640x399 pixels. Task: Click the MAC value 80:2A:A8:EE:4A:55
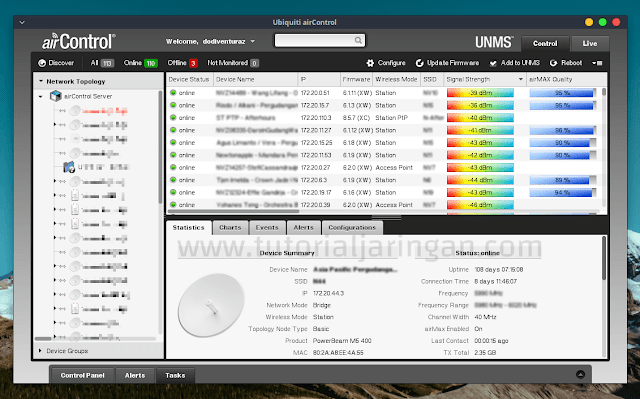[x=338, y=352]
